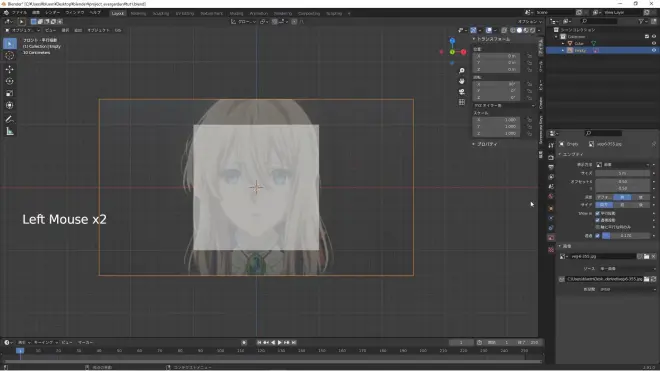Click the viewport pan hand icon
Screen dimensions: 660x371
point(462,81)
